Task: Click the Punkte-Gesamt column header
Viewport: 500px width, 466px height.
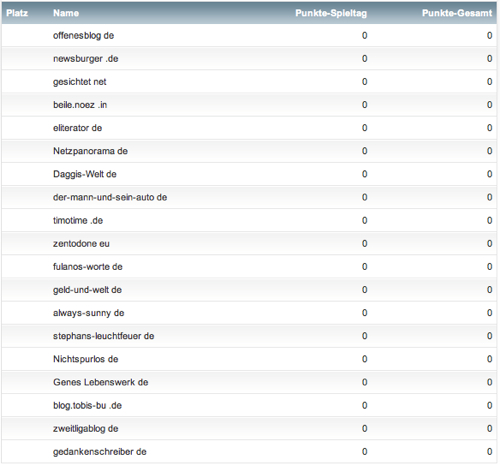Action: [x=457, y=13]
